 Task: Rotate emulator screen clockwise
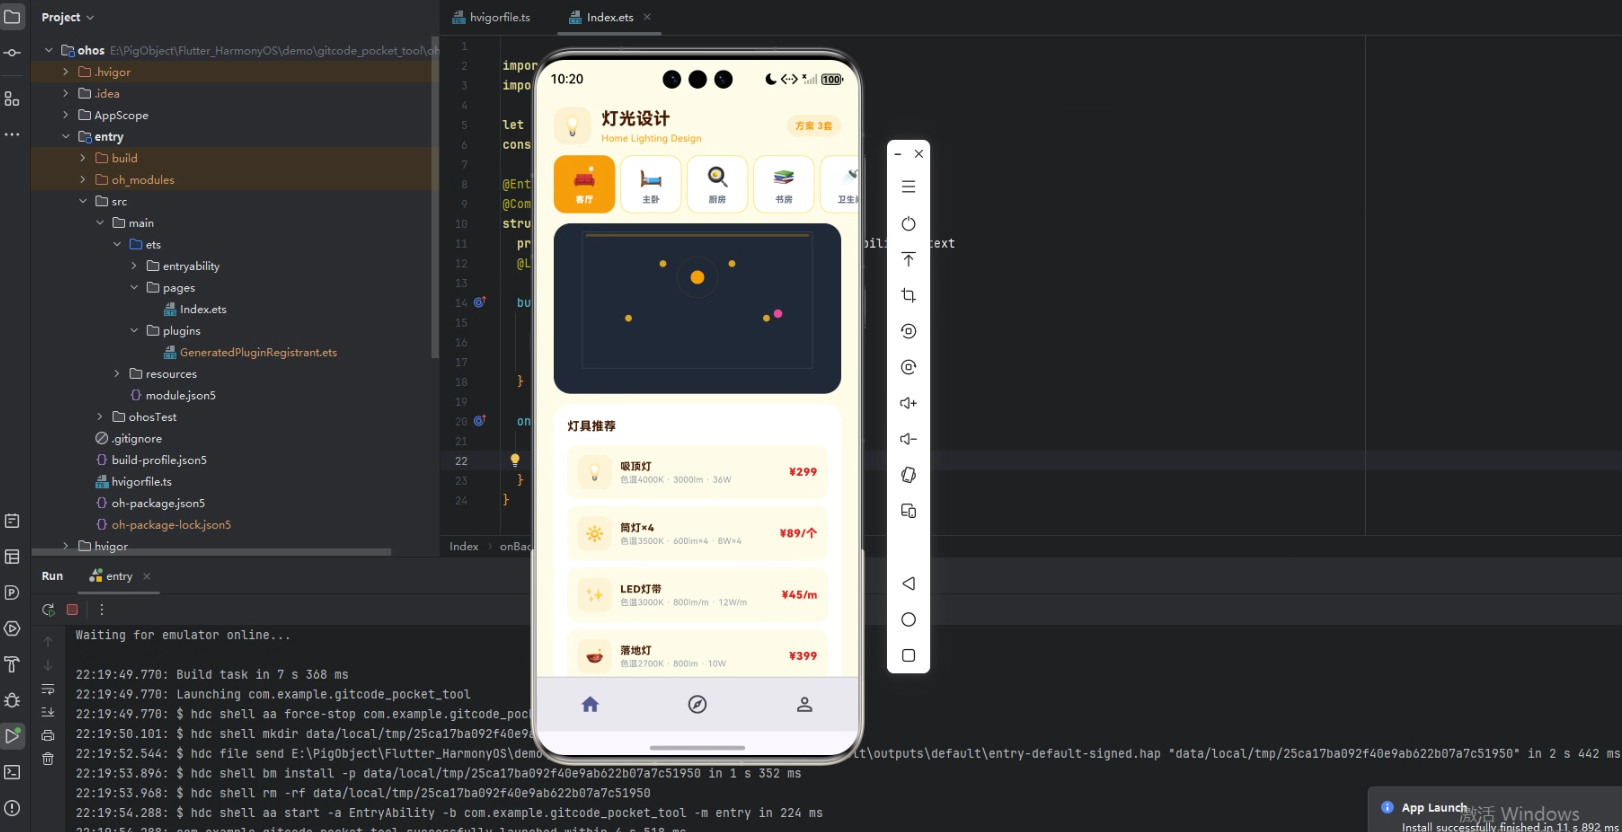pyautogui.click(x=908, y=367)
